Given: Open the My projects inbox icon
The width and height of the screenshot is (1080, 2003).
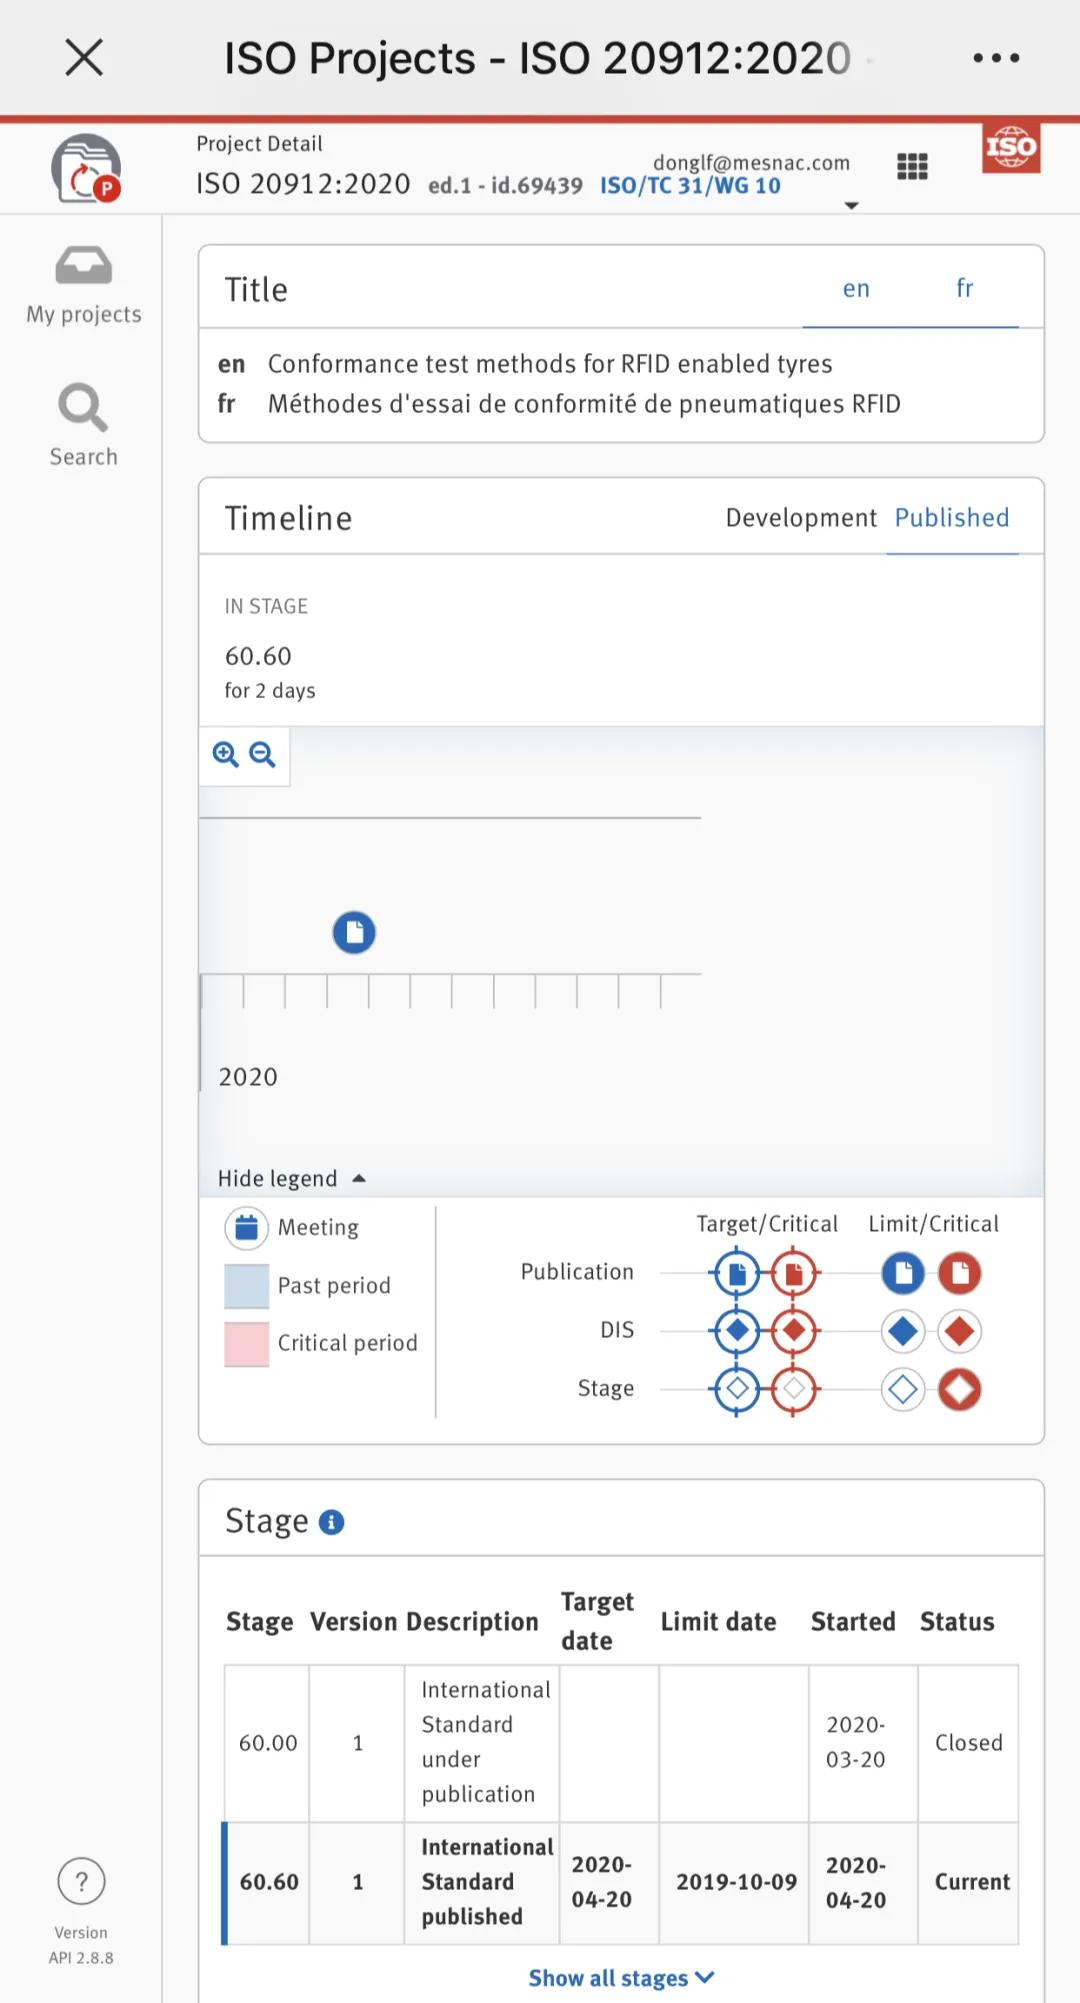Looking at the screenshot, I should point(83,266).
